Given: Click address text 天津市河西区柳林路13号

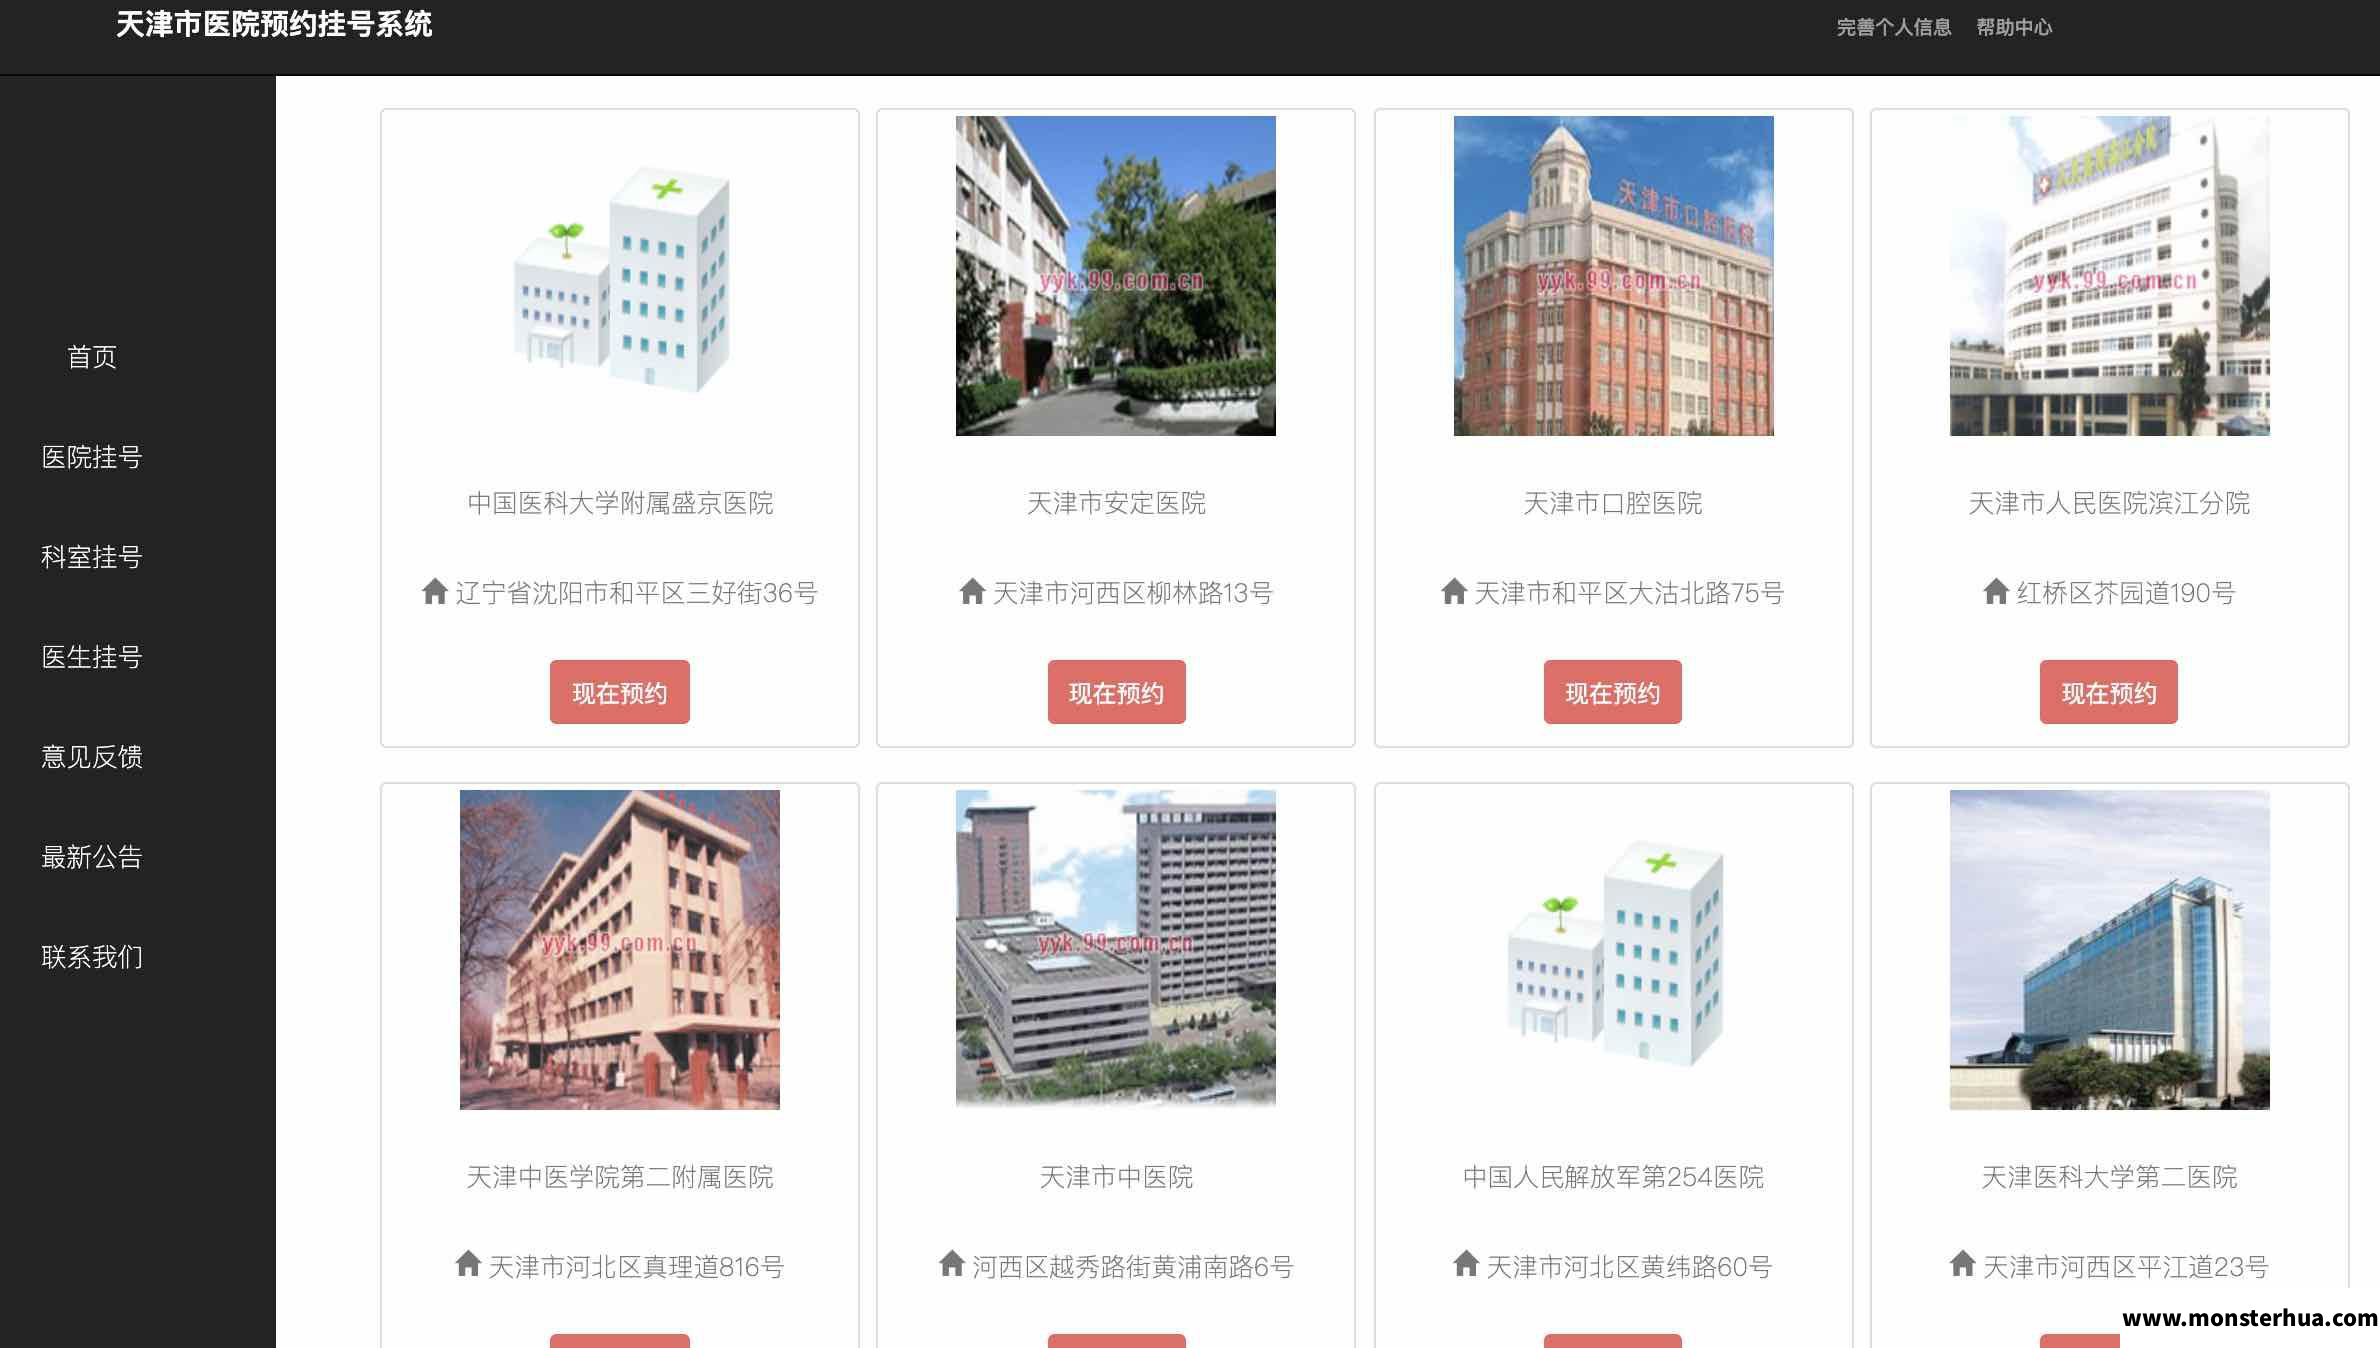Looking at the screenshot, I should point(1133,593).
